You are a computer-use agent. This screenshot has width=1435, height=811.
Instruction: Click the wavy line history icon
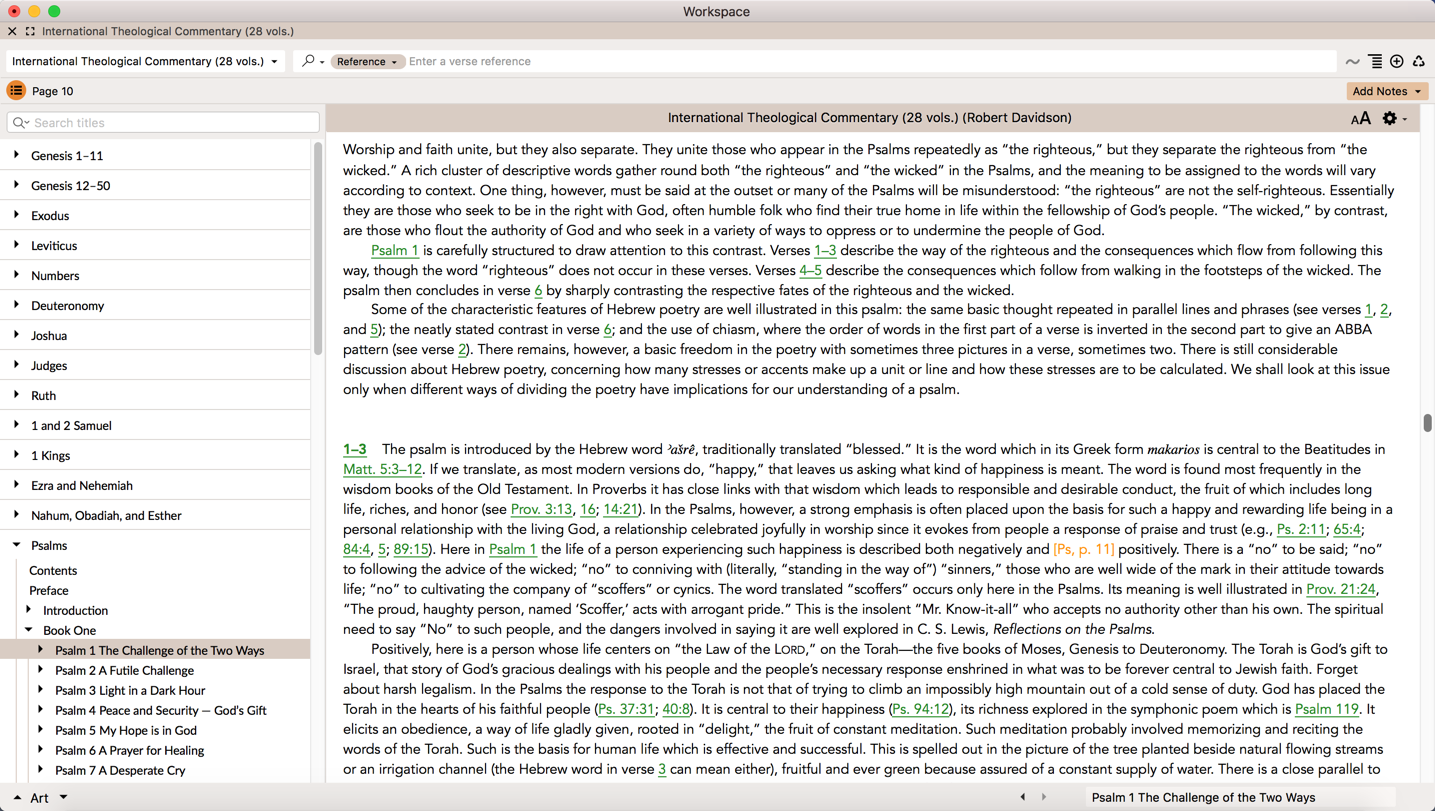pyautogui.click(x=1353, y=62)
